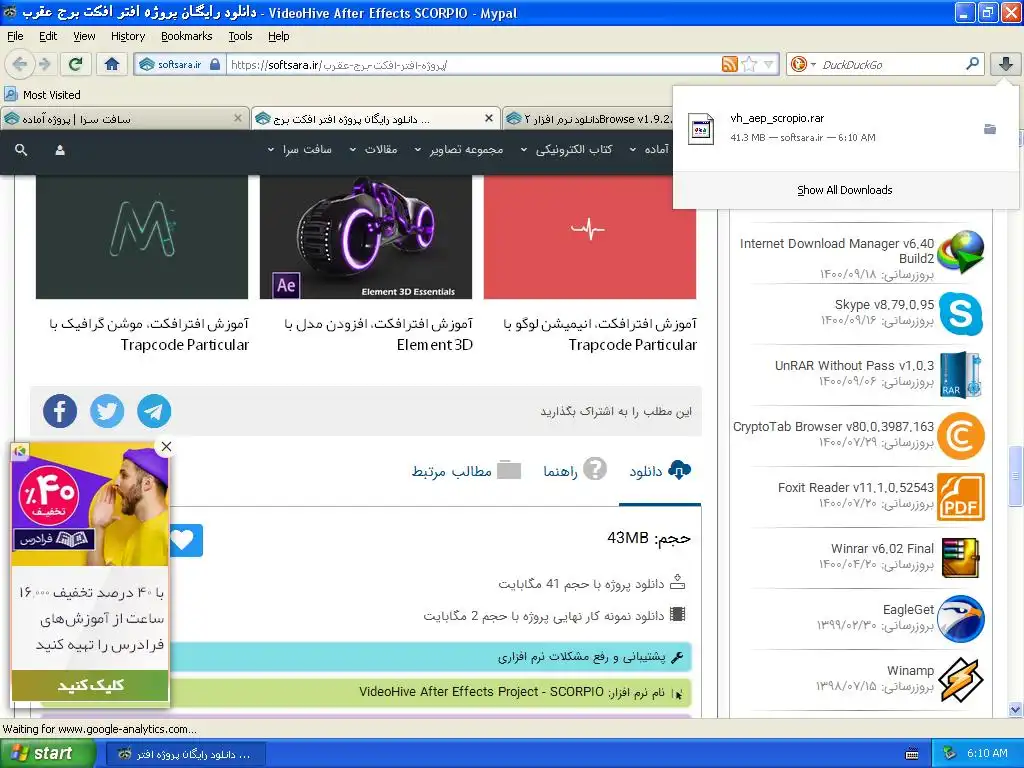Click the Skype logo icon
This screenshot has width=1024, height=768.
pos(961,315)
